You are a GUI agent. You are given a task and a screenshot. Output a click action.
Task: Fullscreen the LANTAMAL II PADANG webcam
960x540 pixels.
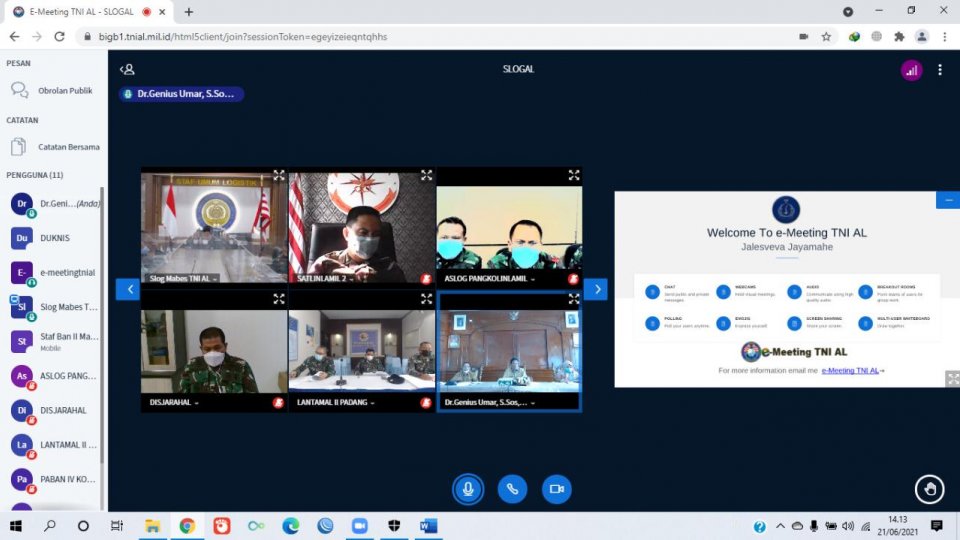click(x=427, y=299)
